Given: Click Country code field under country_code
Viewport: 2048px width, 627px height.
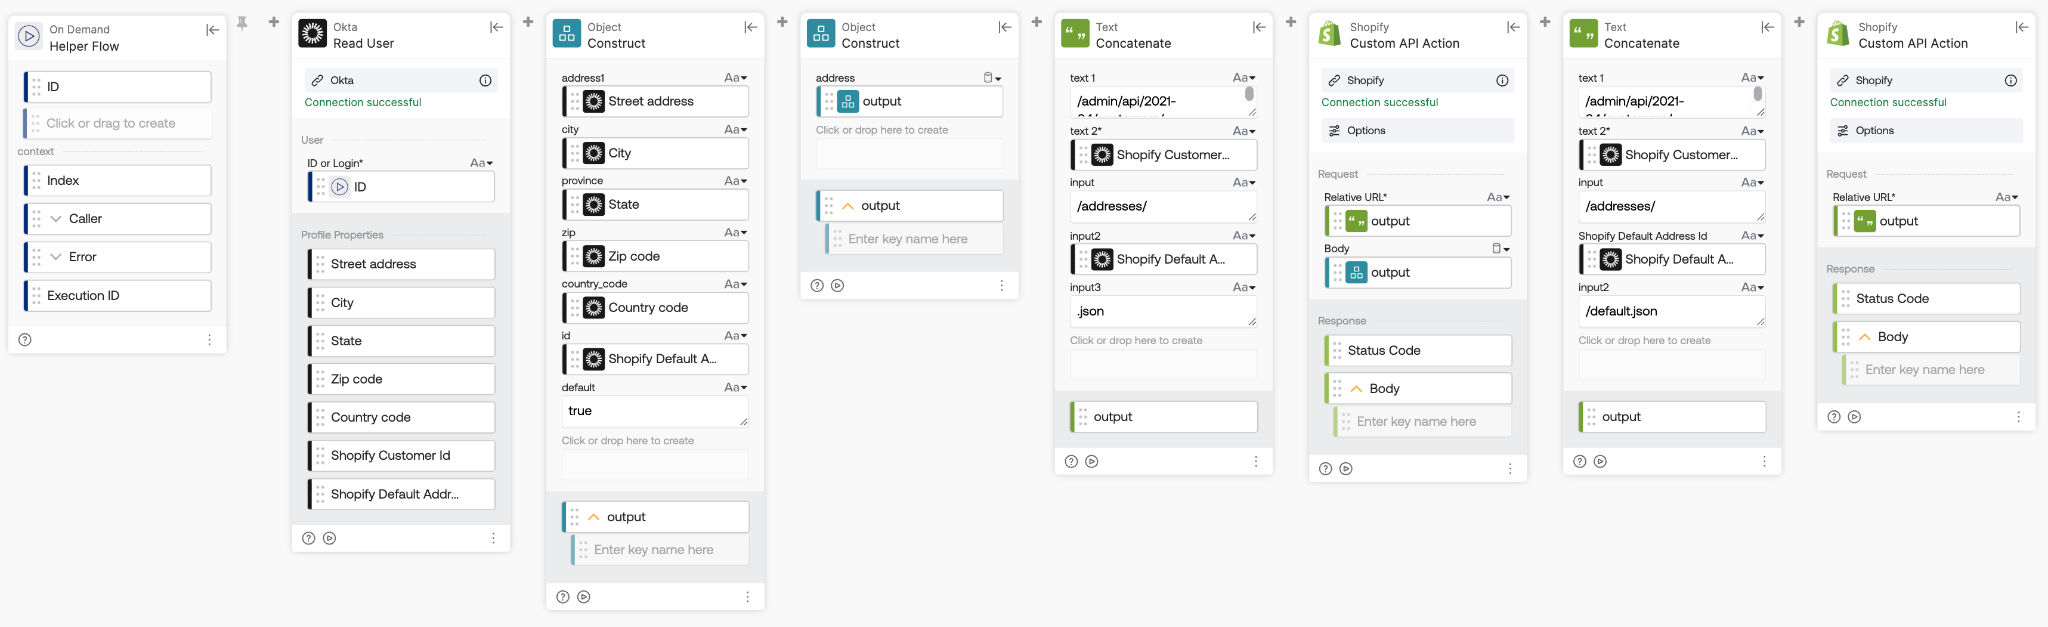Looking at the screenshot, I should pos(655,308).
